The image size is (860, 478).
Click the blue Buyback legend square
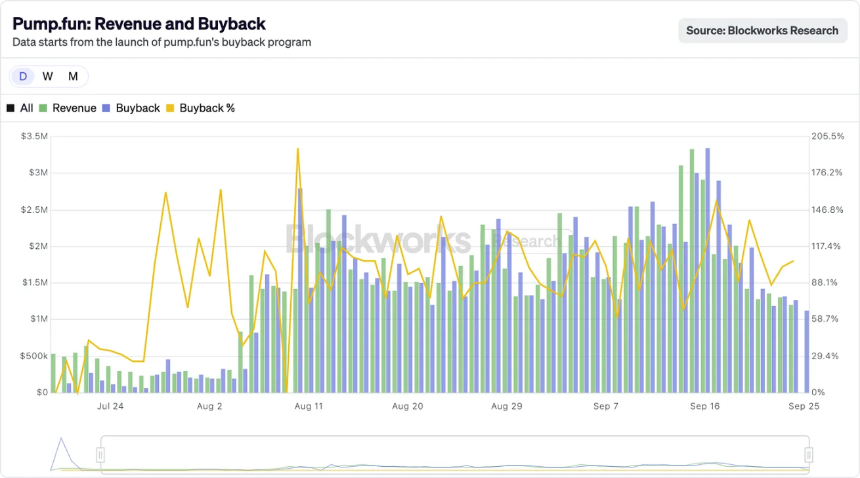107,108
